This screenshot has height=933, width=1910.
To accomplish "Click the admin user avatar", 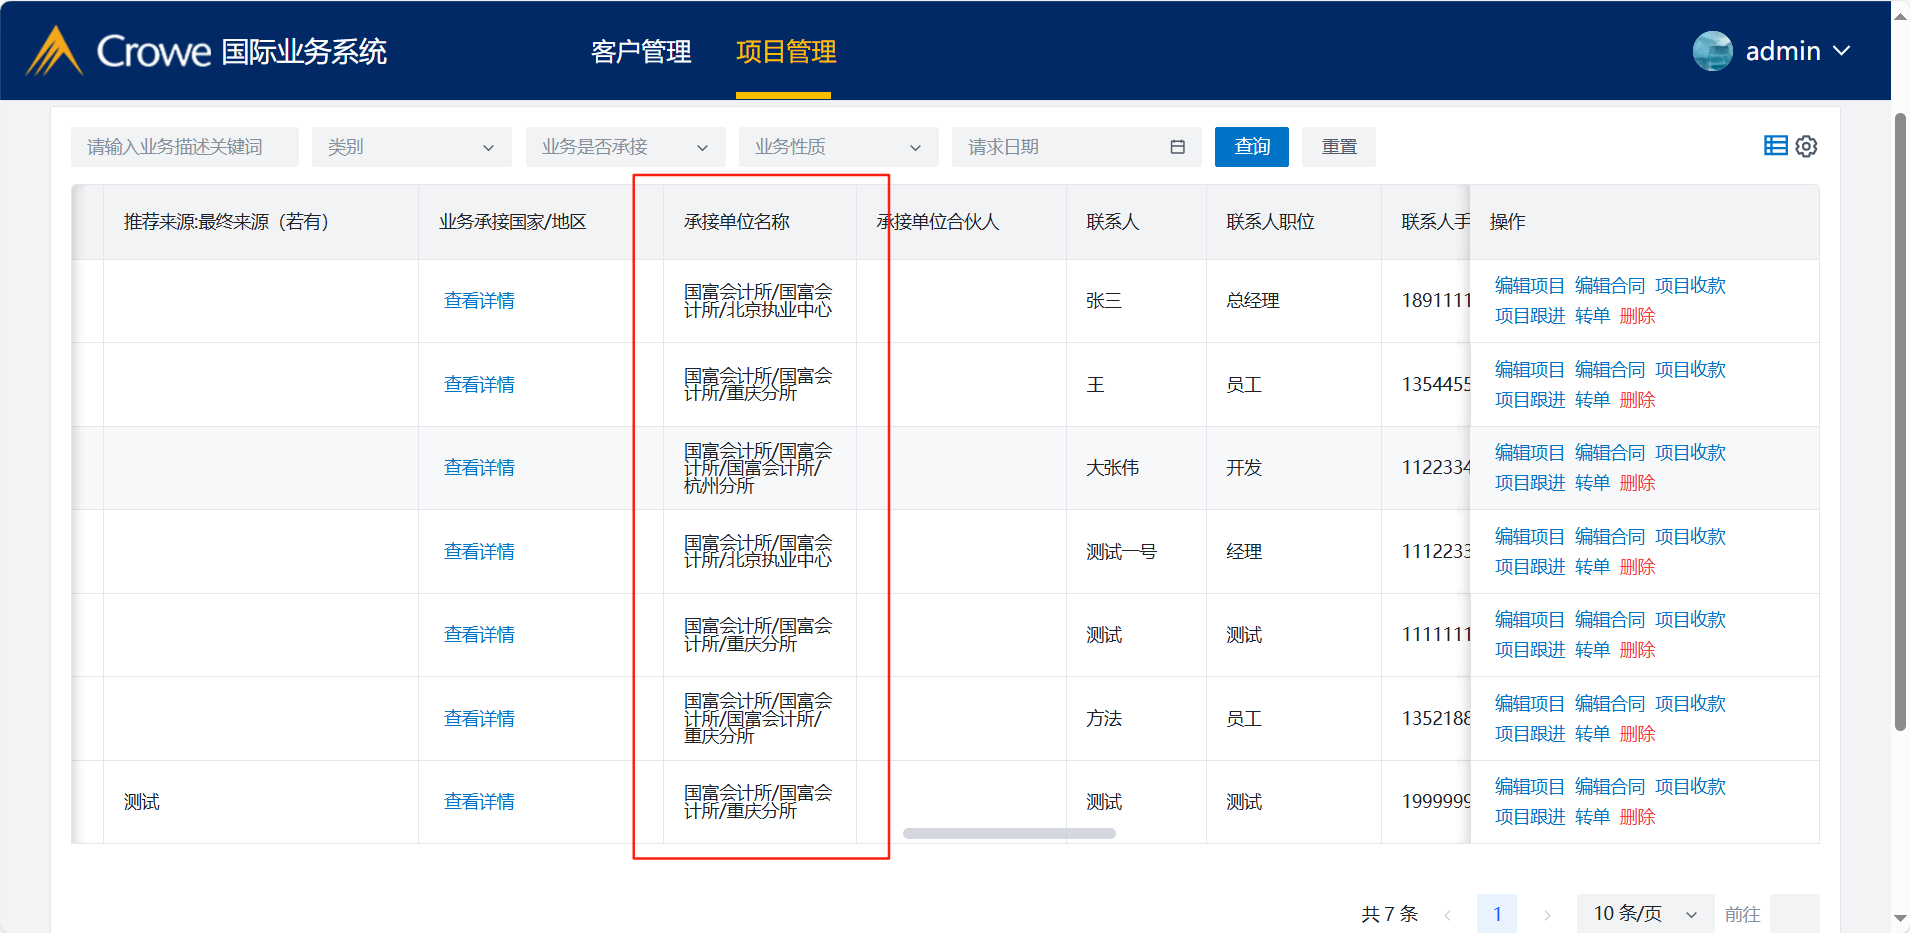I will click(1712, 51).
